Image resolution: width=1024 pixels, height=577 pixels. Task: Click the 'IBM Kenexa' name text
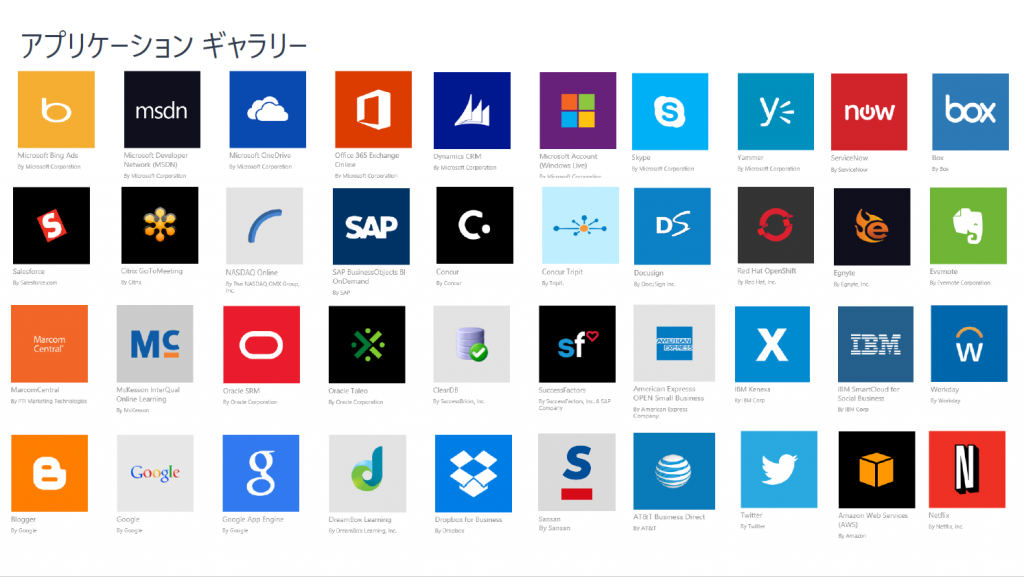coord(752,389)
